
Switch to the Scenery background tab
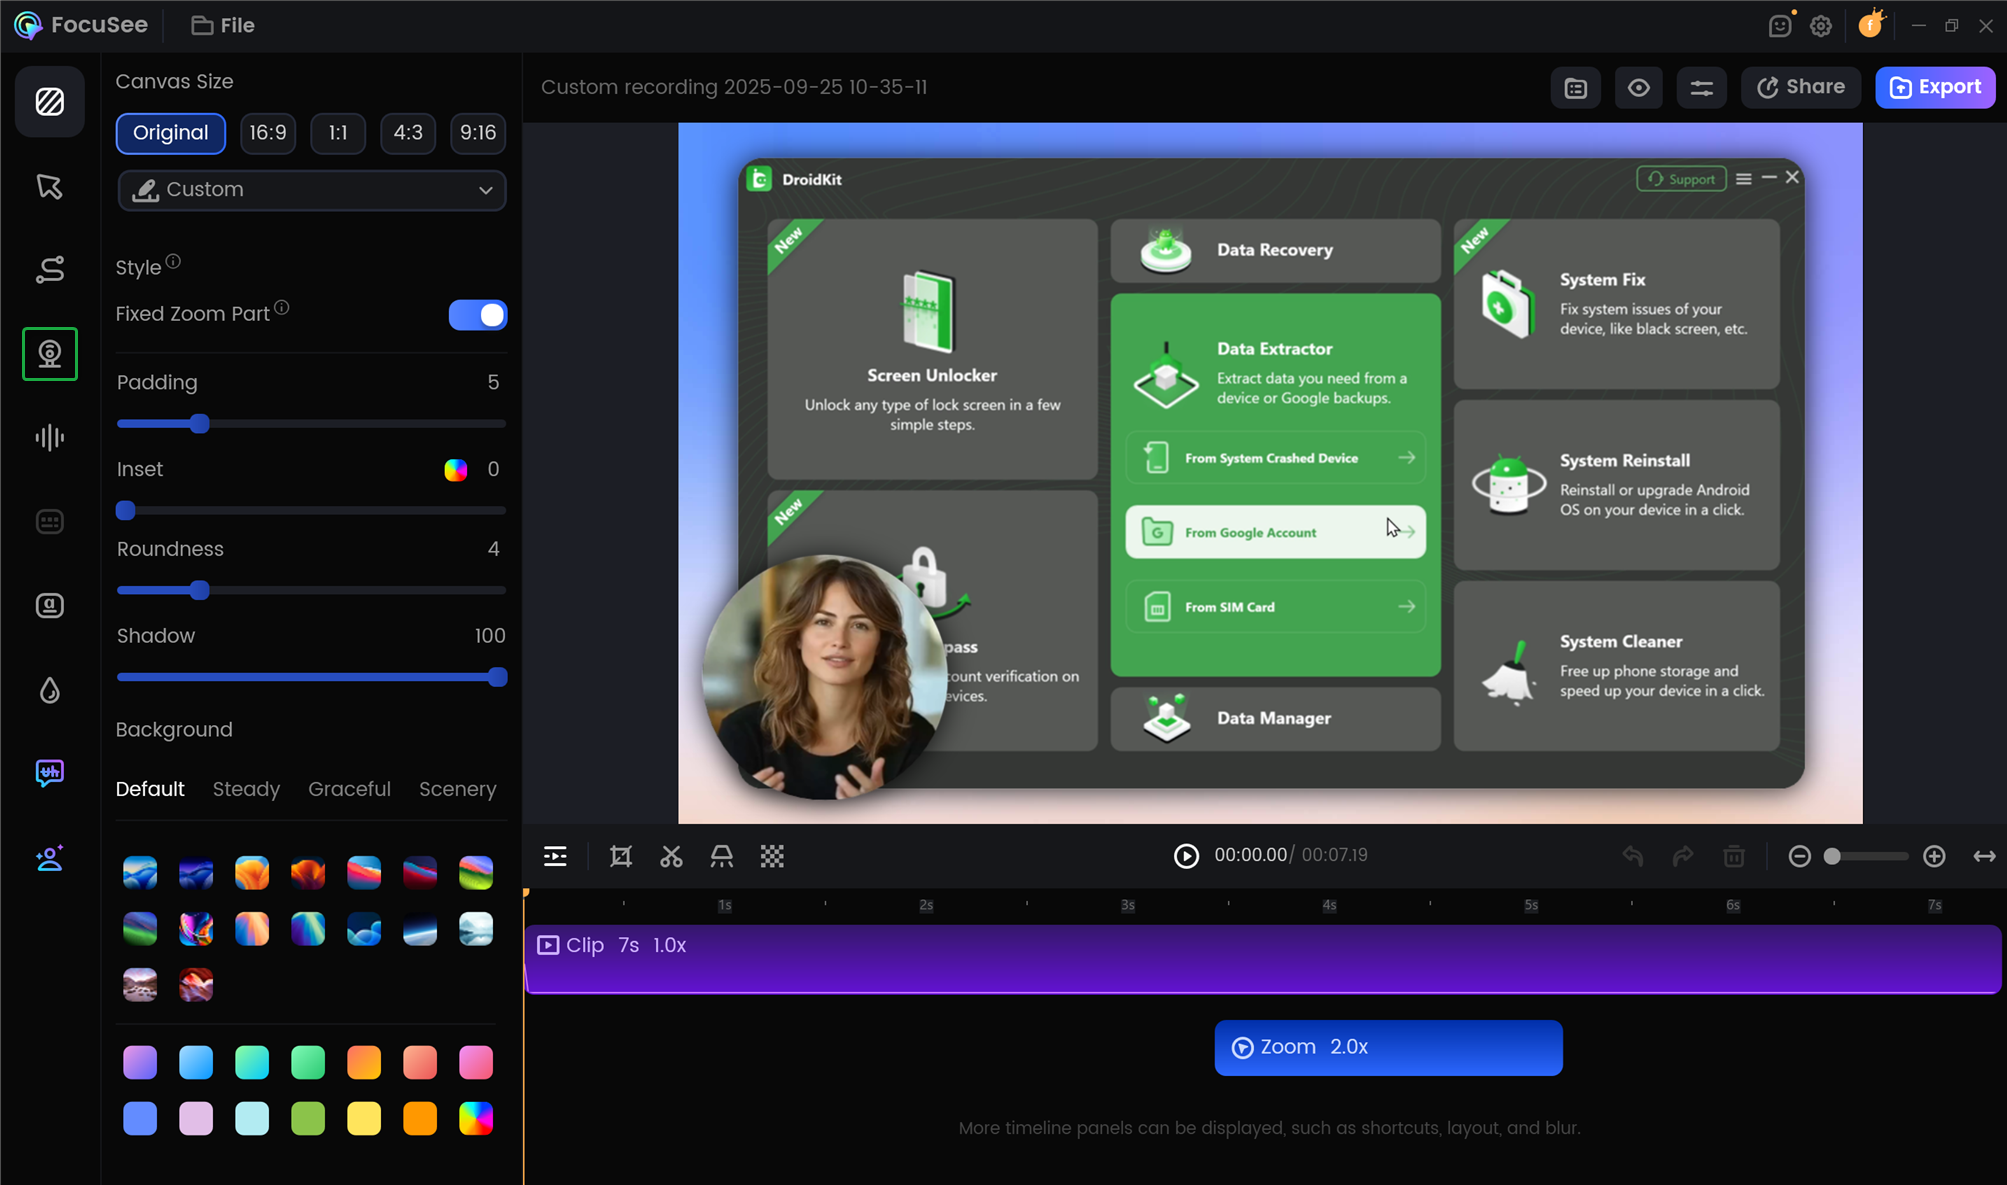click(x=457, y=789)
